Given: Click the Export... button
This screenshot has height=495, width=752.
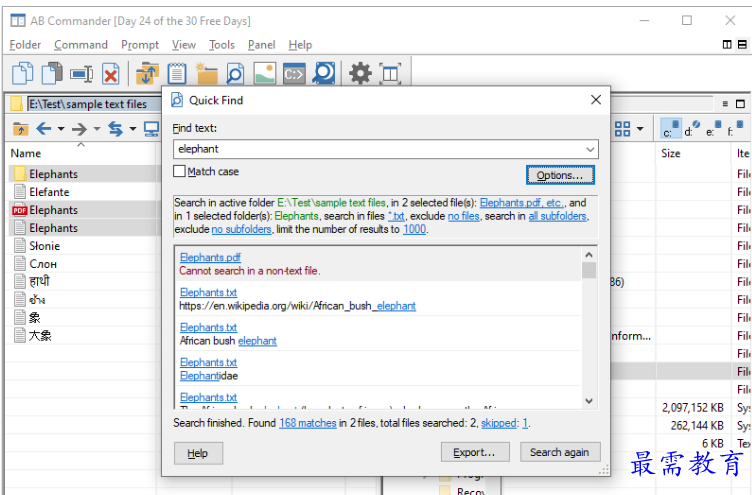Looking at the screenshot, I should point(475,452).
